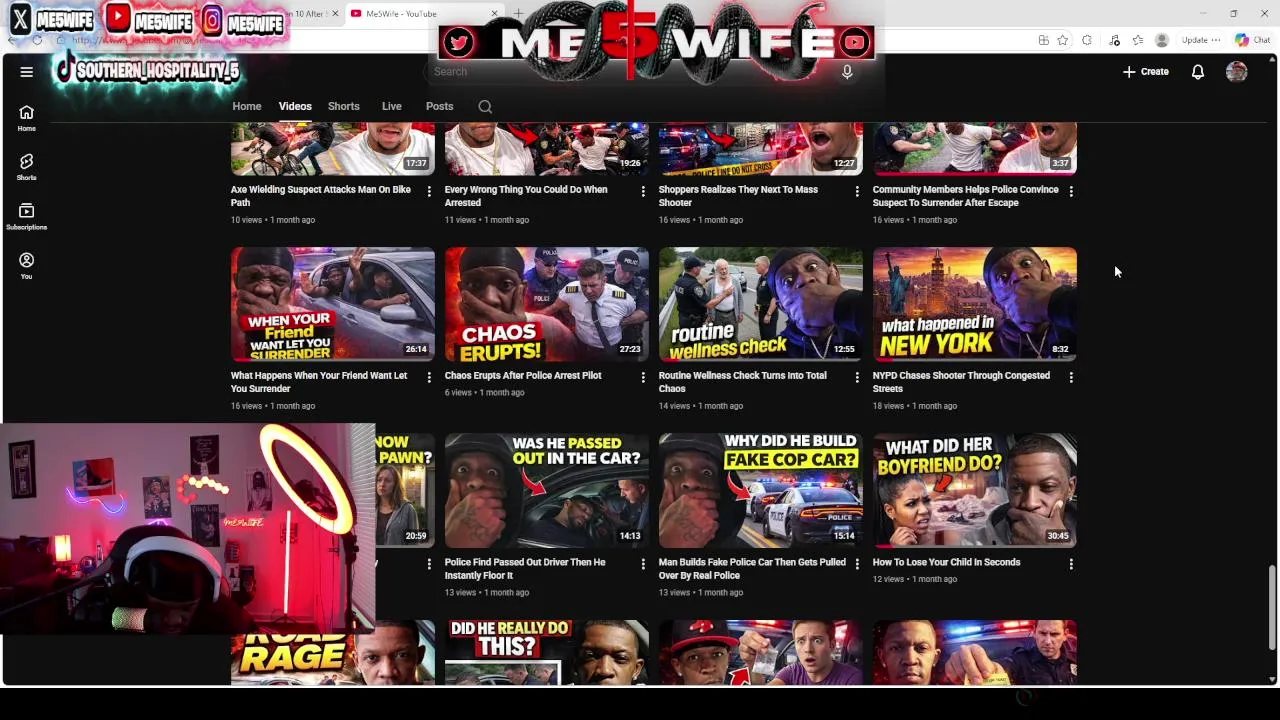Open 'Every Wrong Thing You Could Do' title
Image resolution: width=1280 pixels, height=720 pixels.
[526, 196]
